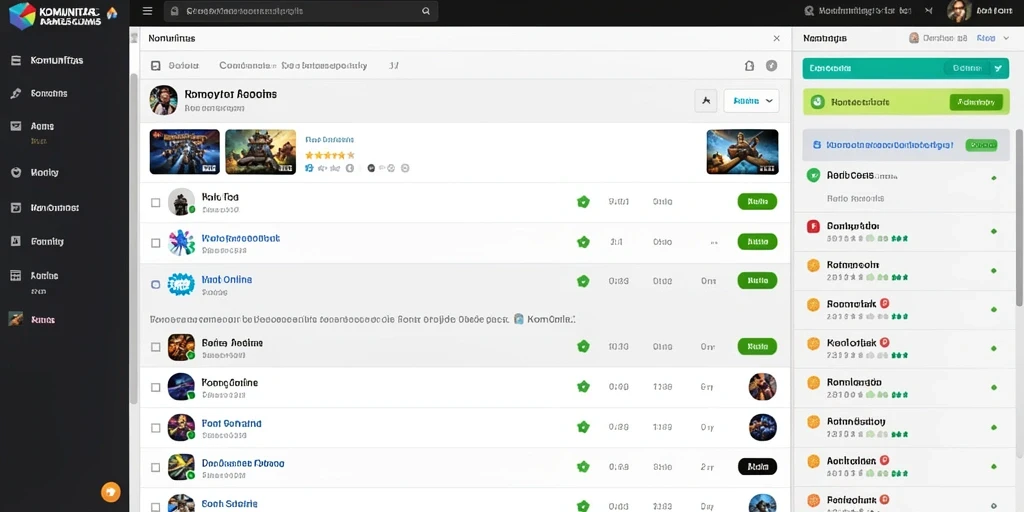1024x512 pixels.
Task: Click the table grid icon in the sidebar
Action: click(16, 276)
